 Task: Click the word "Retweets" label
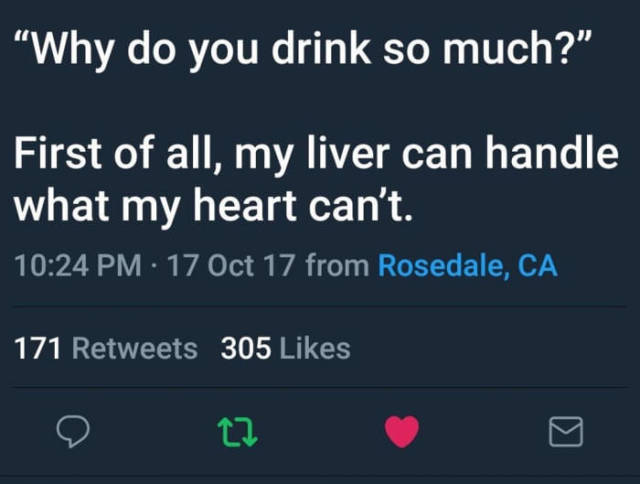tap(135, 348)
